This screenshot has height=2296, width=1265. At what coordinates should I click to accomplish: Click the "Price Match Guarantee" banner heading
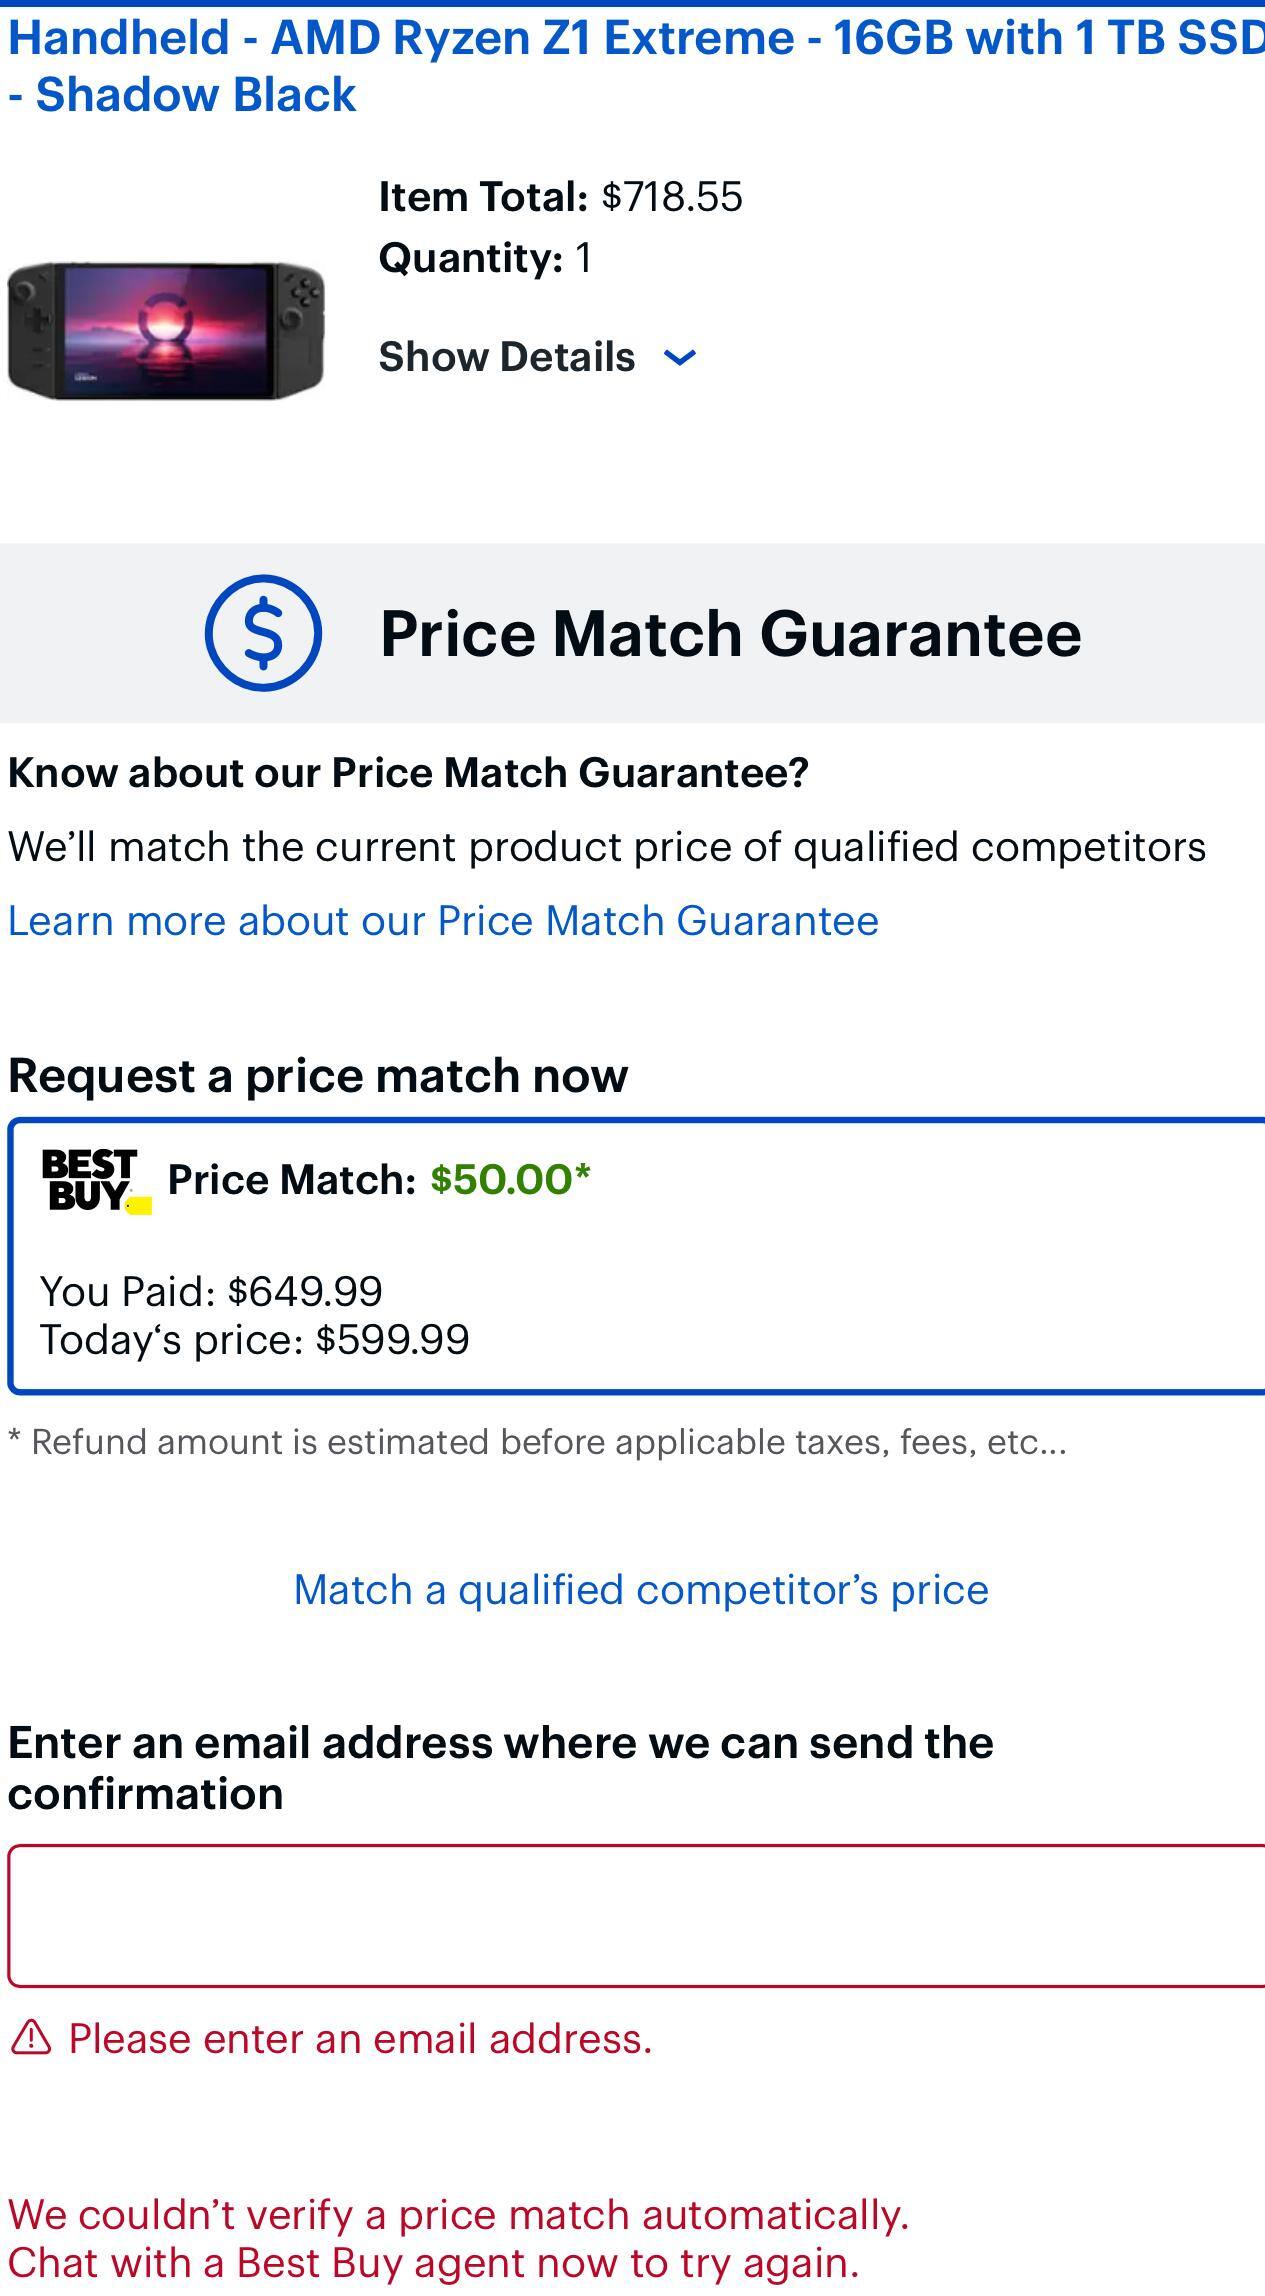(730, 634)
